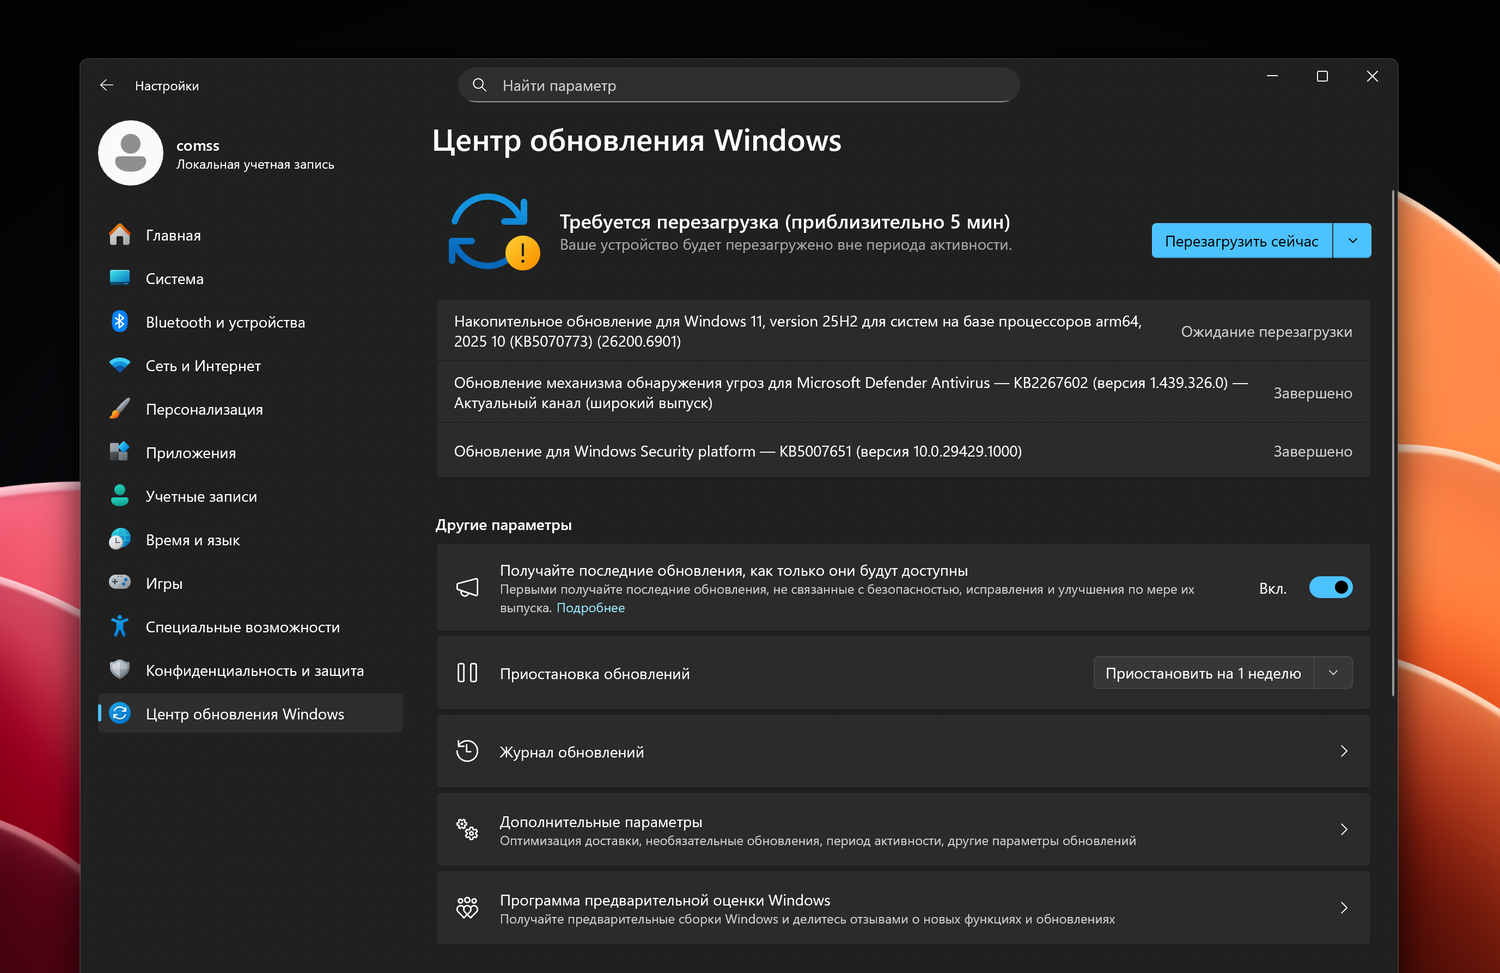Click the Accessibility figure icon
This screenshot has width=1500, height=973.
pos(120,627)
